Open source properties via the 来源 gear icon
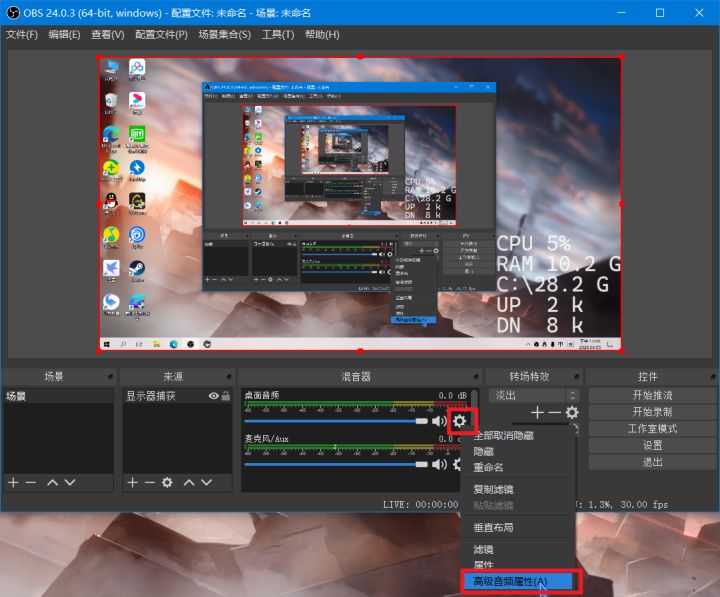This screenshot has height=597, width=720. (x=167, y=482)
